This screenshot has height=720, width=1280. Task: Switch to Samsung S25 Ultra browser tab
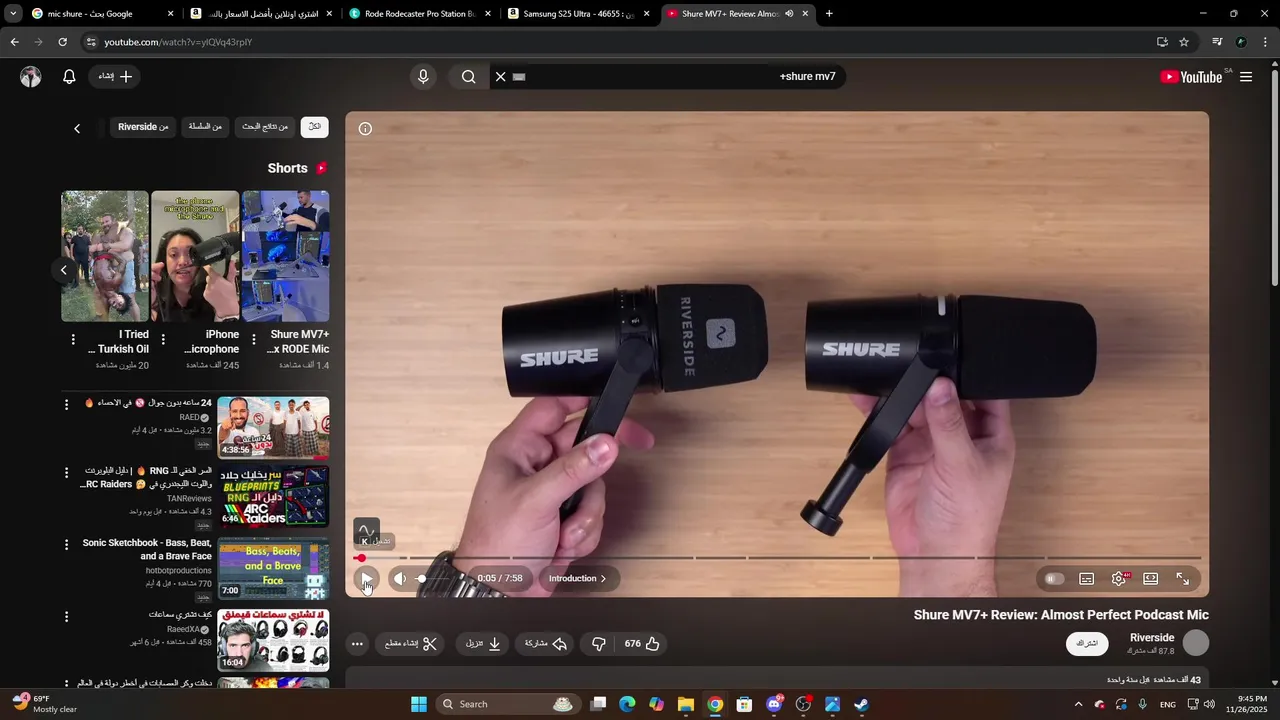[578, 14]
